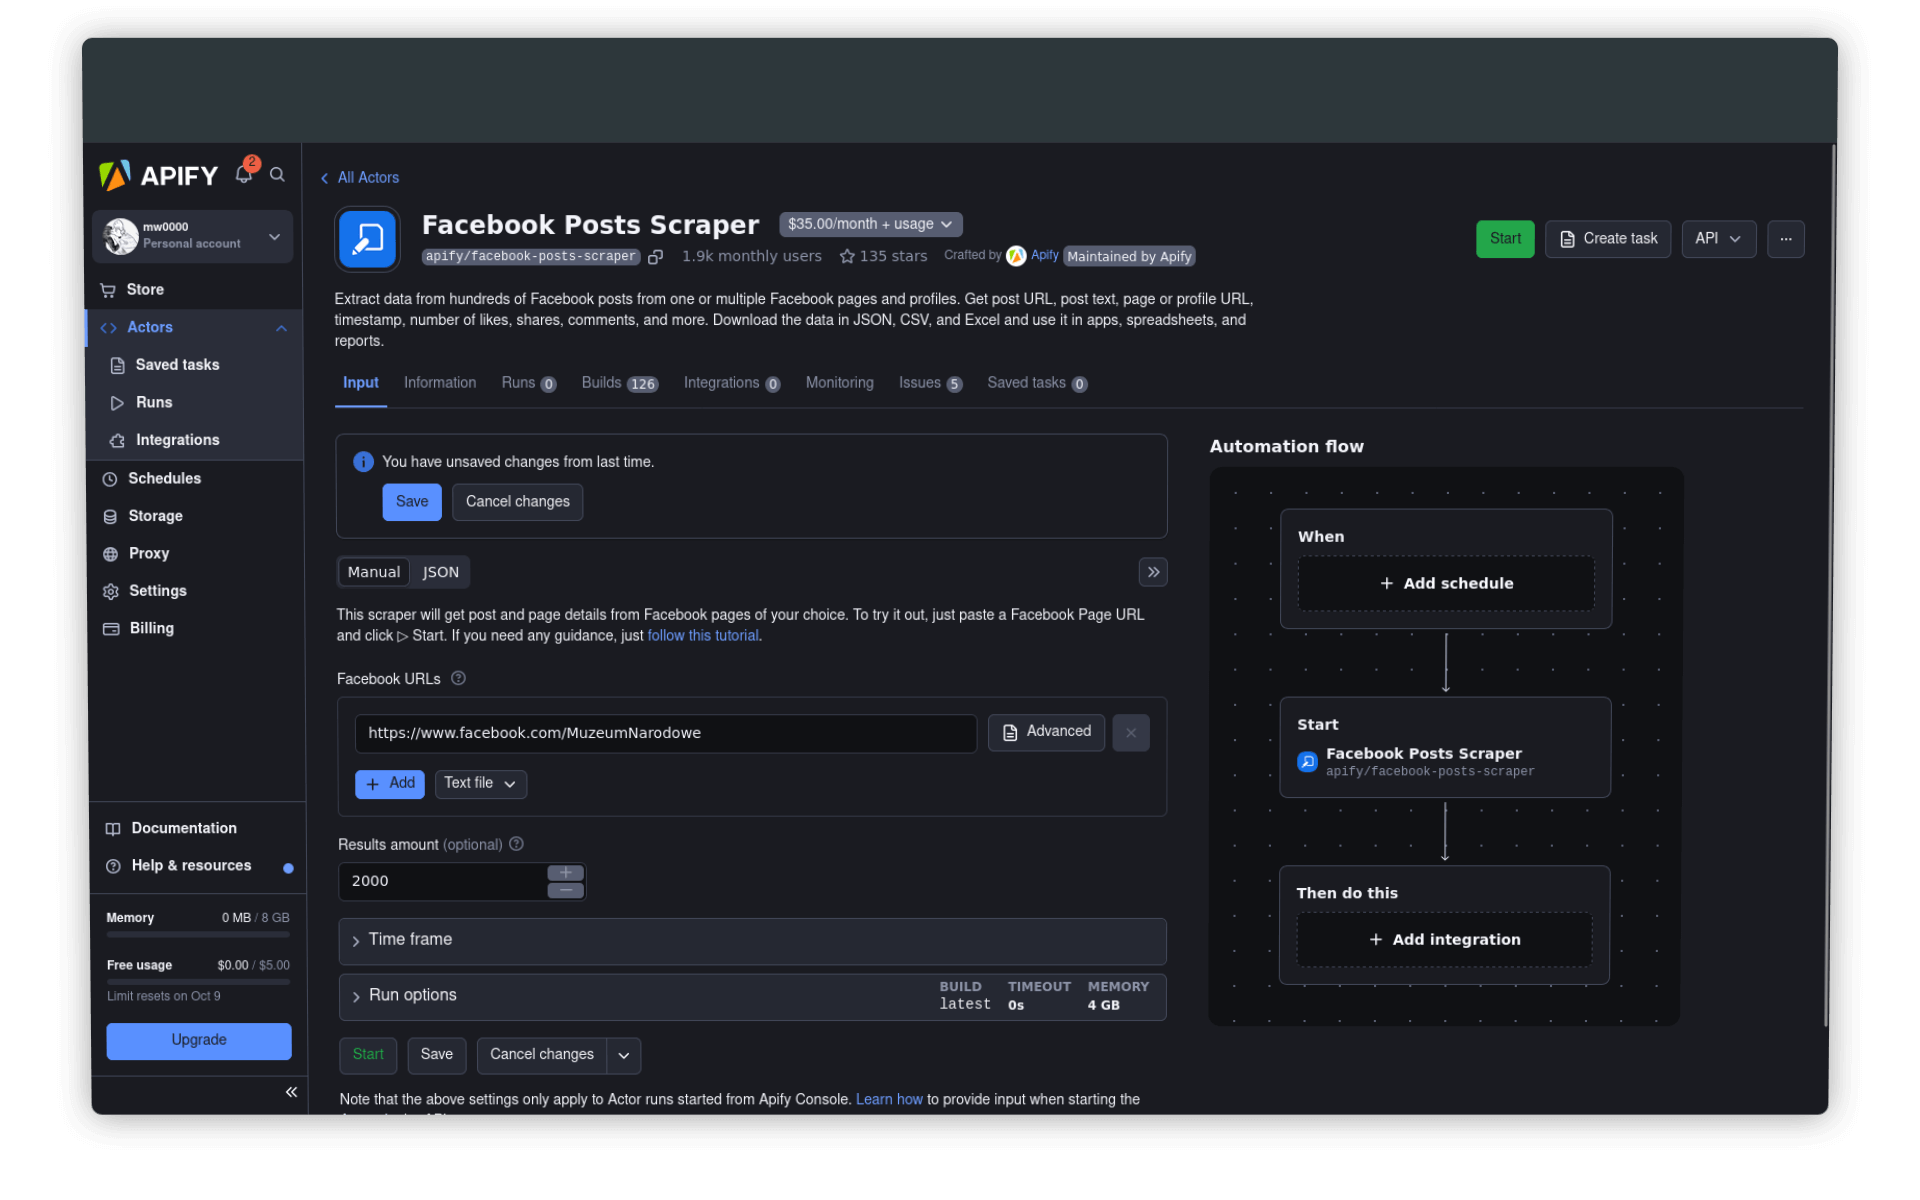This screenshot has width=1920, height=1200.
Task: Open the Text file dropdown
Action: (x=480, y=784)
